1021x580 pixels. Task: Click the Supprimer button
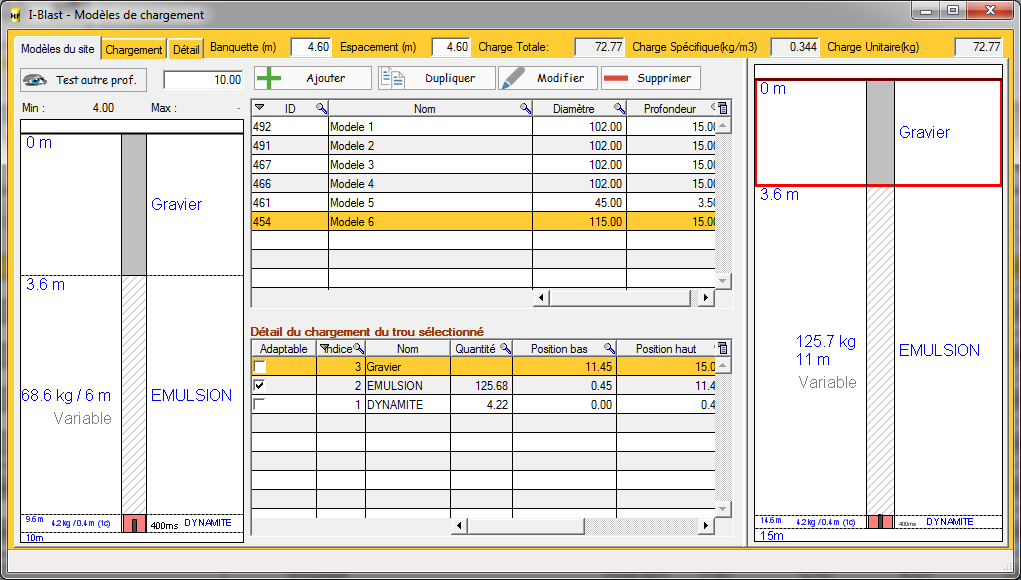650,78
